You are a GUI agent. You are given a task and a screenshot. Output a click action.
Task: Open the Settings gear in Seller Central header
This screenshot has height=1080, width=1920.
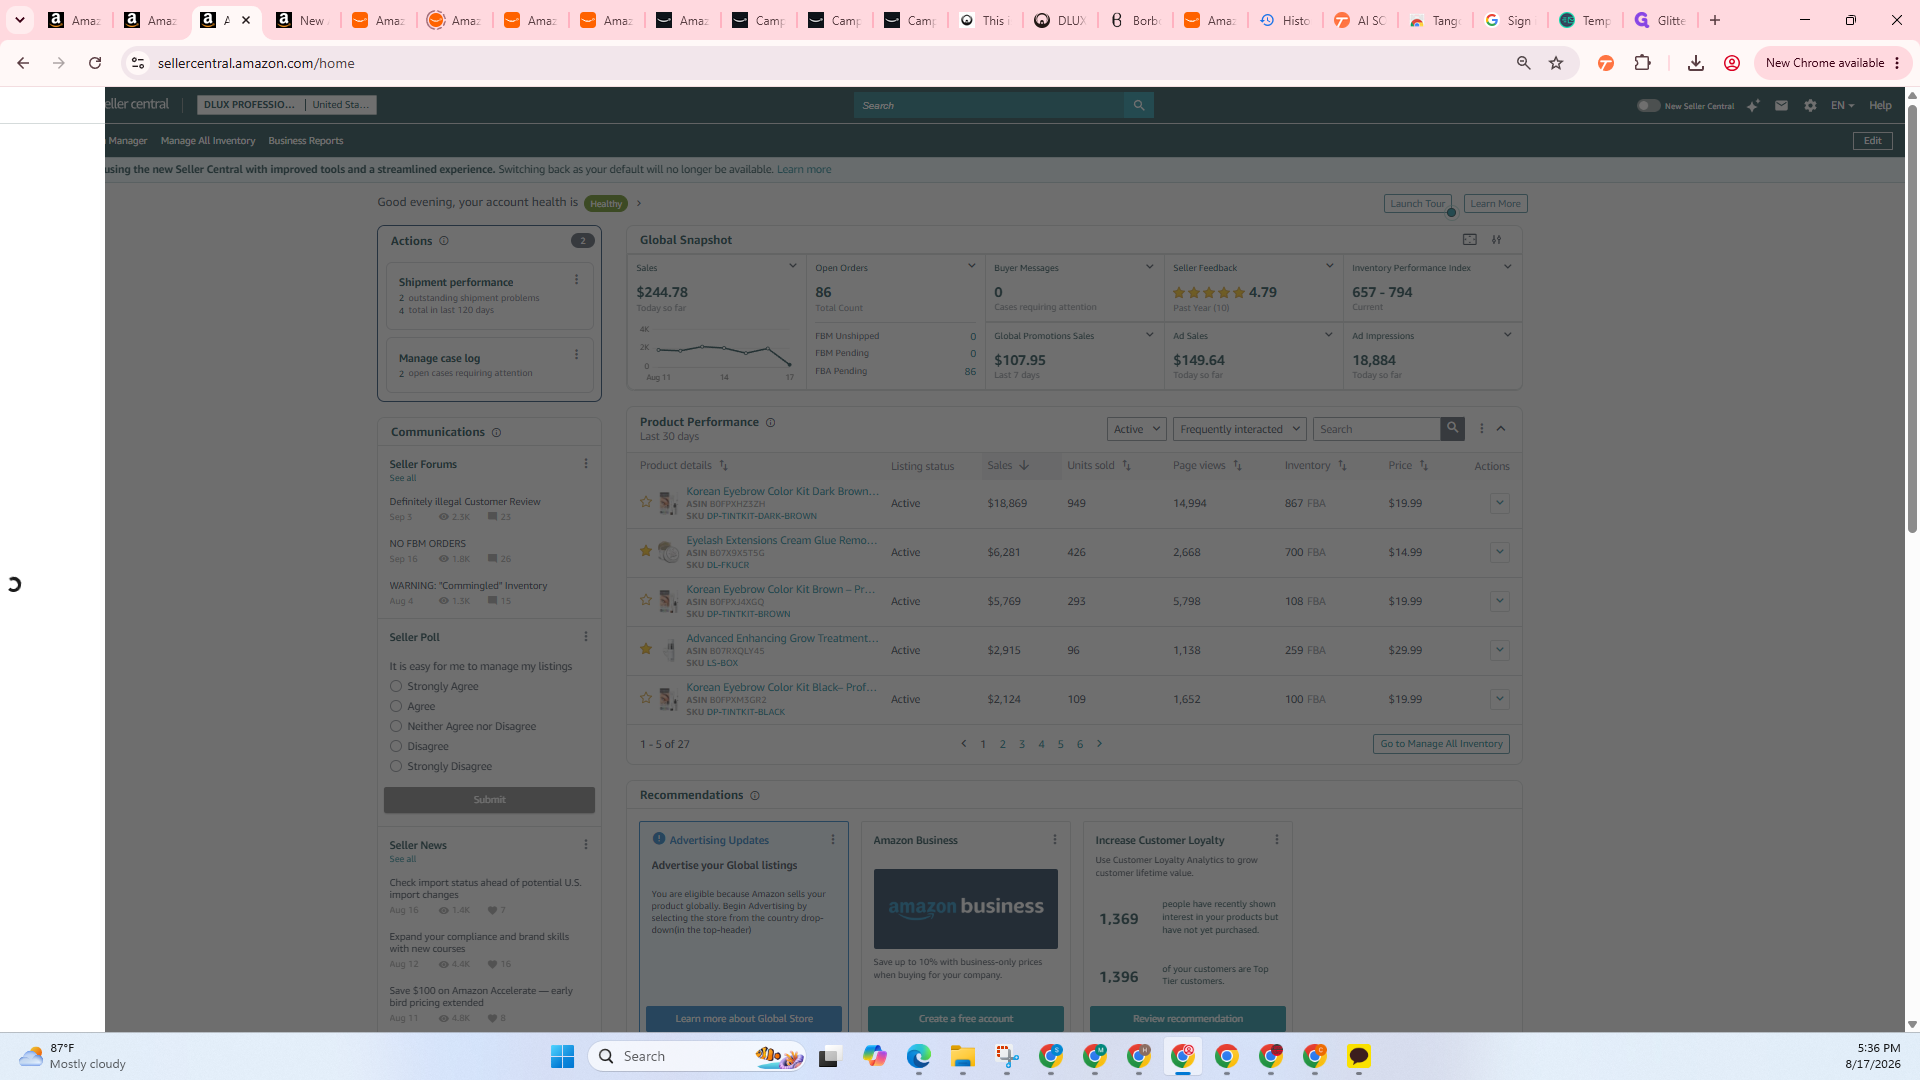coord(1810,105)
